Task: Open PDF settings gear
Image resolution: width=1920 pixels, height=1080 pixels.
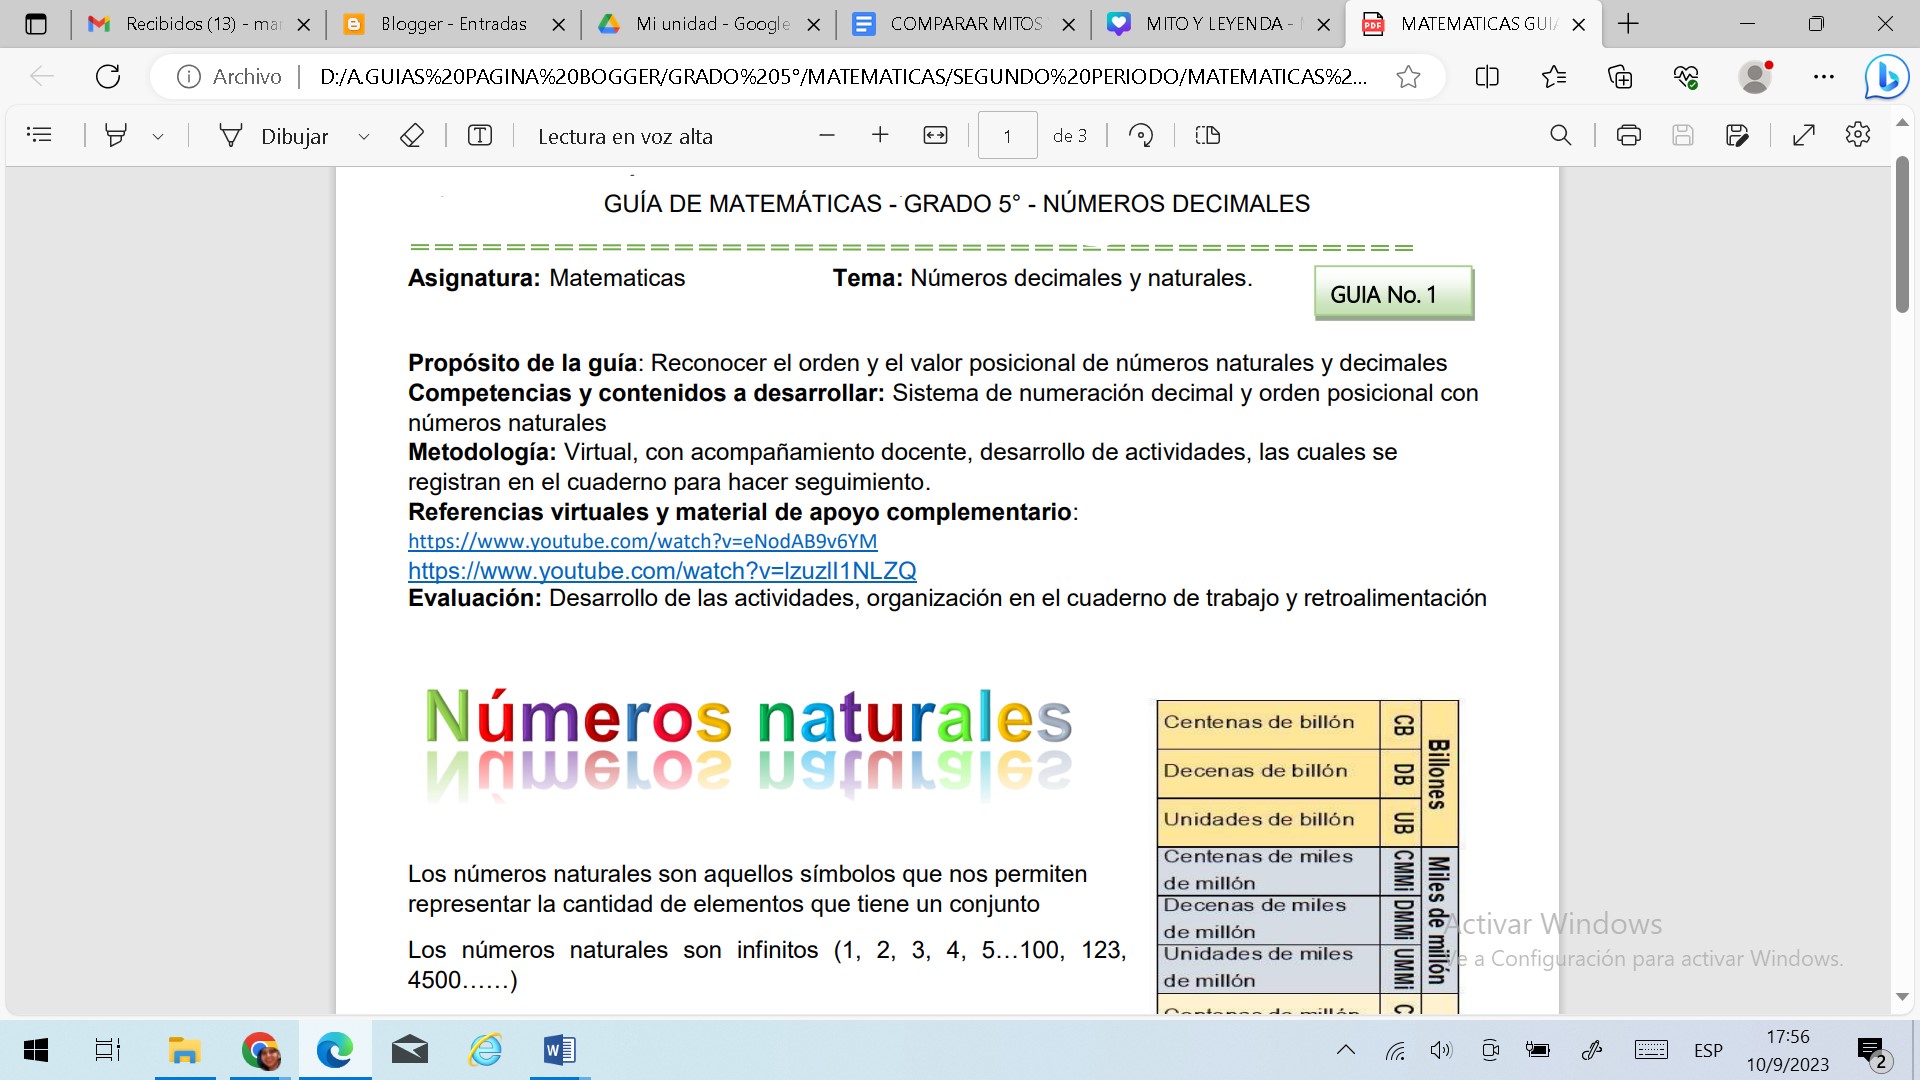Action: (1857, 135)
